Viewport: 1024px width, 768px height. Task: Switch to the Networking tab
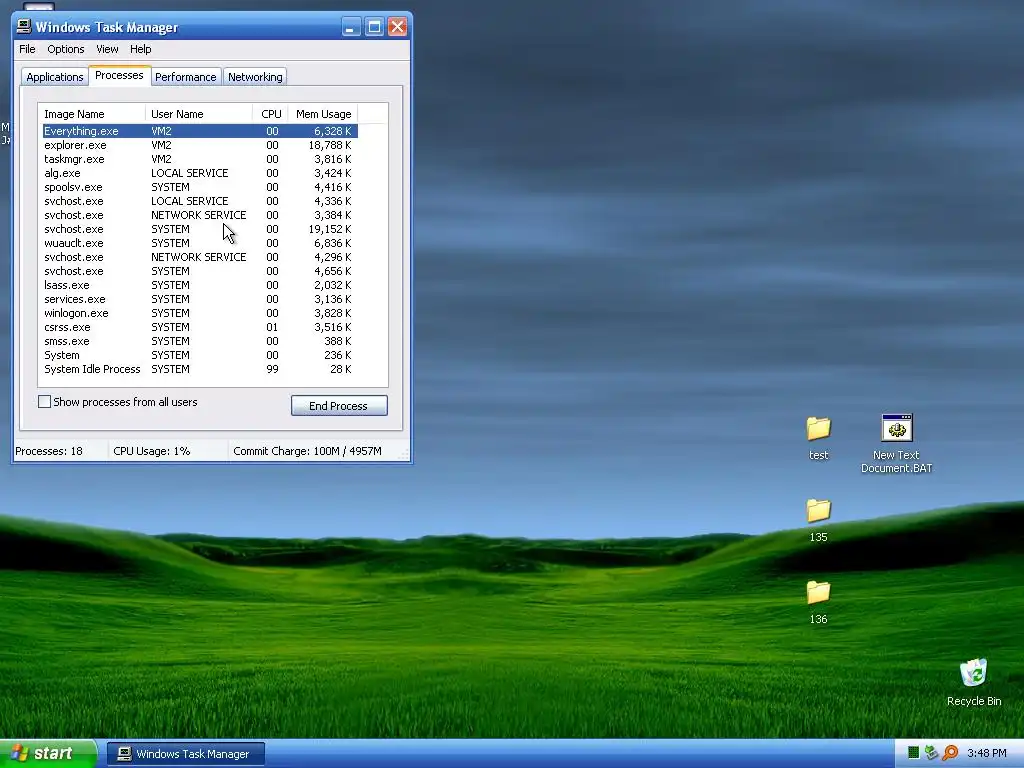(x=255, y=76)
